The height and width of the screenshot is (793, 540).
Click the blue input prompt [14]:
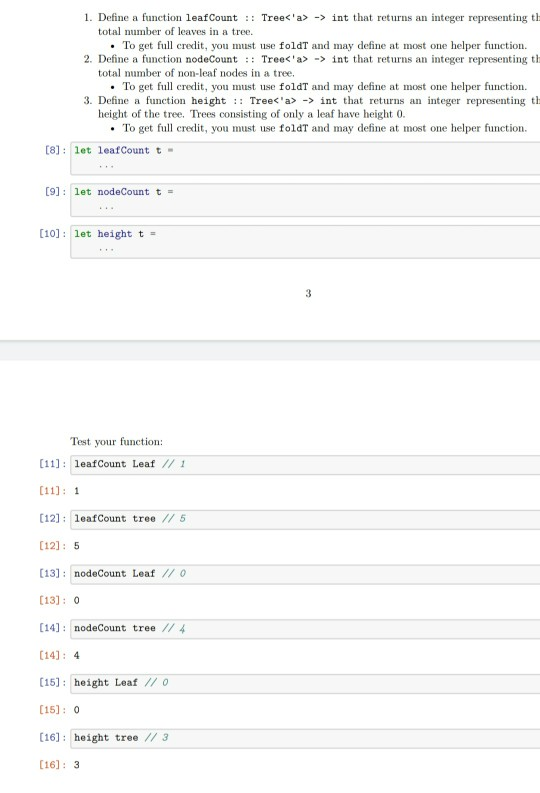[53, 628]
